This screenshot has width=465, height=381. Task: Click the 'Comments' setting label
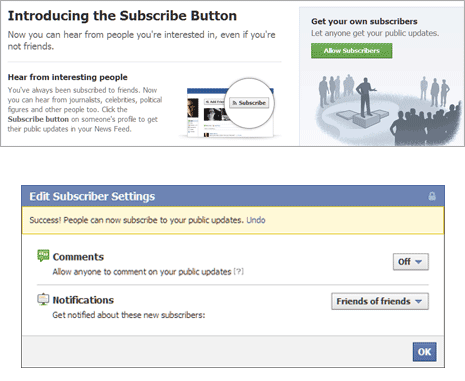click(x=78, y=257)
